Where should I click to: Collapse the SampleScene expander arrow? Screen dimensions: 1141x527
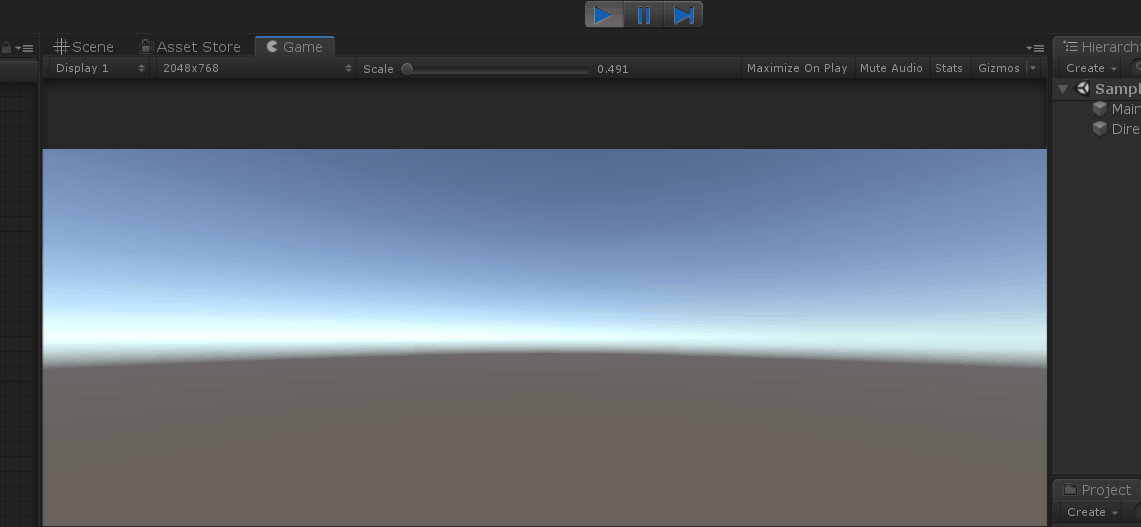[x=1063, y=89]
